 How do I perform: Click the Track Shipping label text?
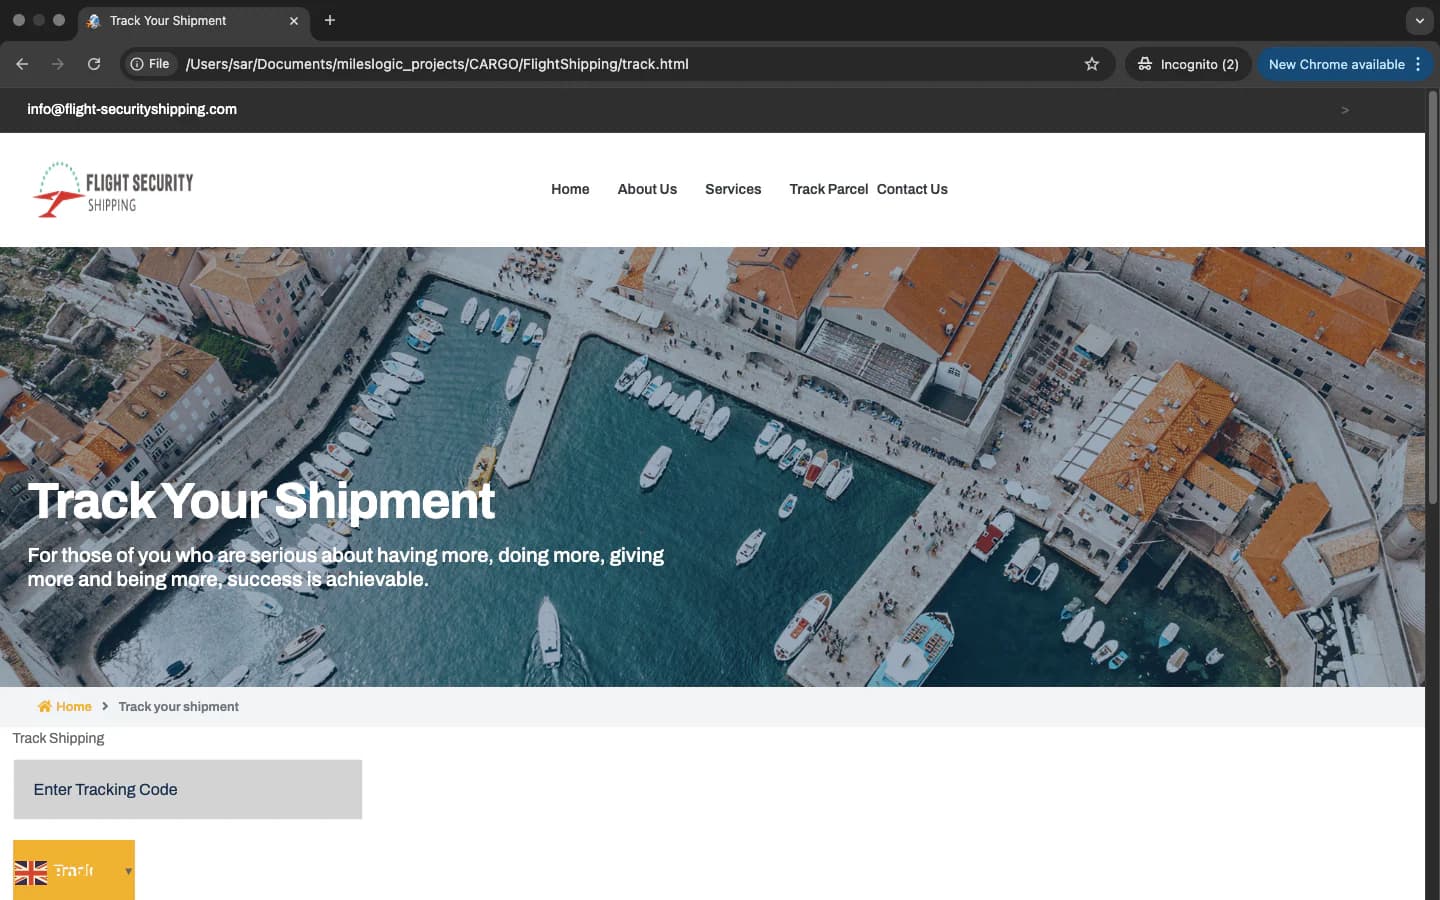(58, 738)
